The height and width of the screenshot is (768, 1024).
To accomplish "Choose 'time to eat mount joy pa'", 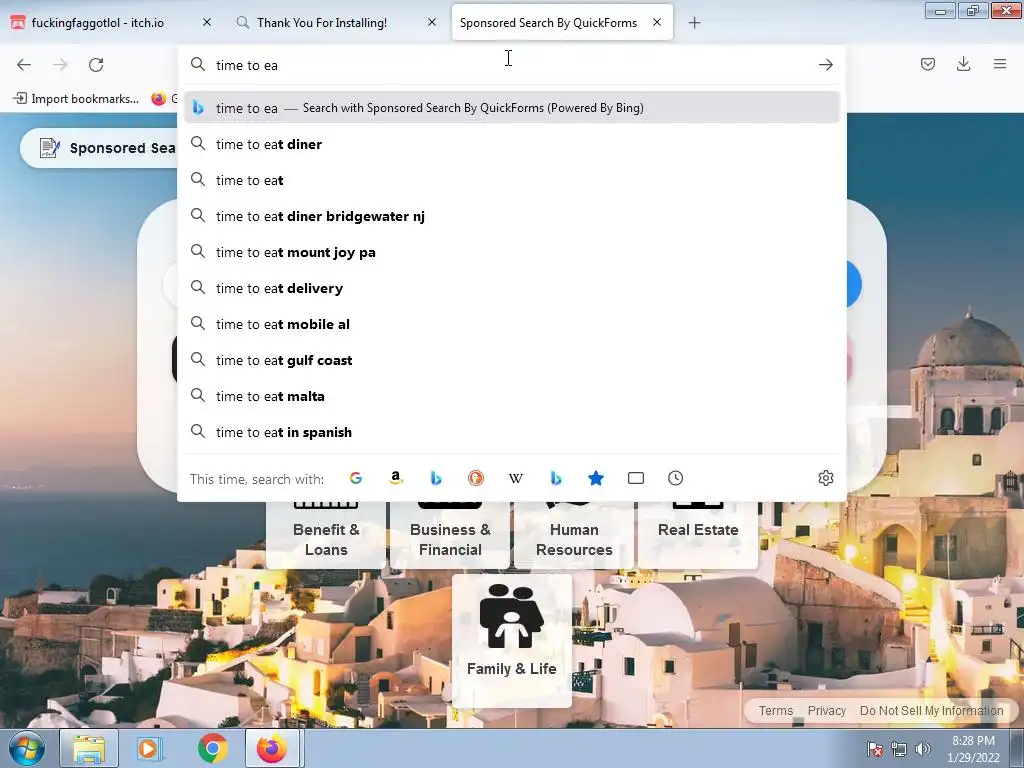I will pyautogui.click(x=512, y=252).
